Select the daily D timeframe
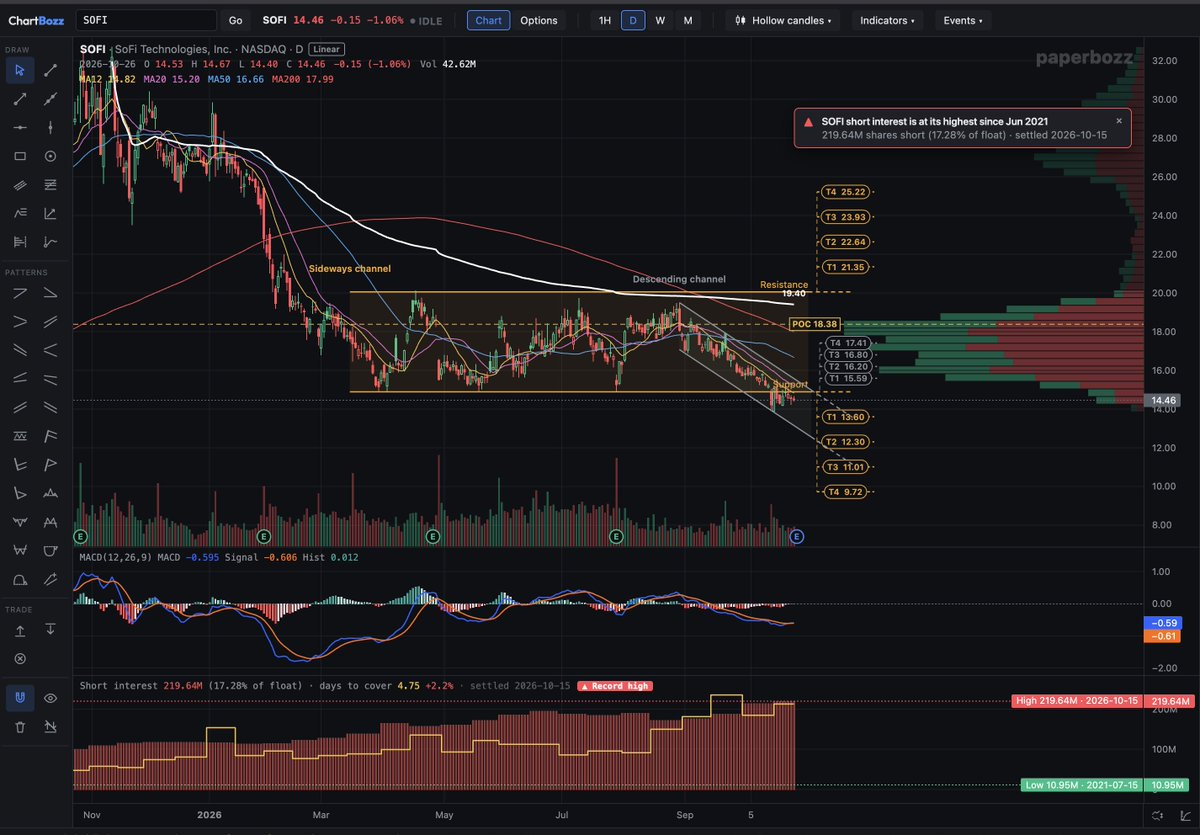This screenshot has width=1200, height=835. (633, 20)
